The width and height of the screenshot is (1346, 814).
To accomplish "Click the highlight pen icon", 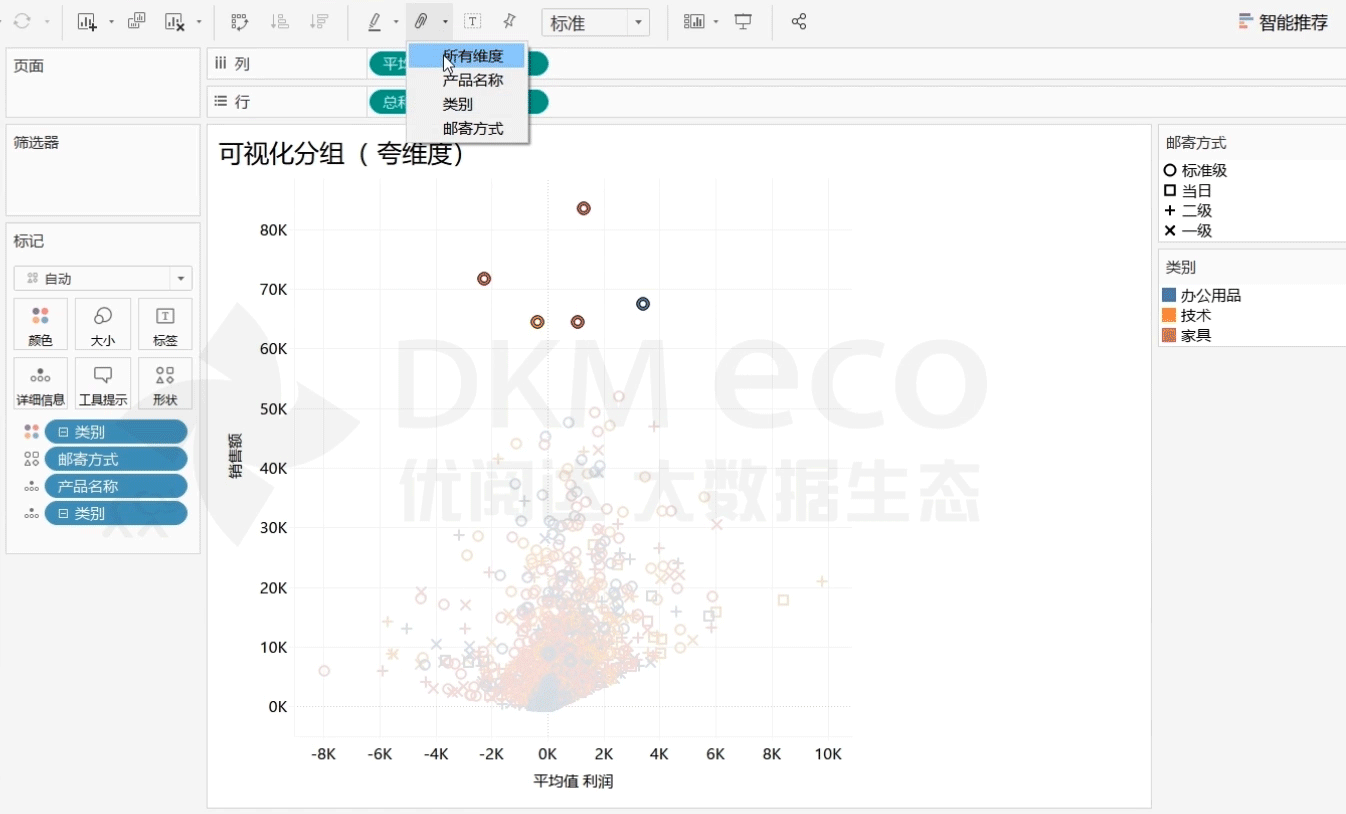I will click(374, 22).
